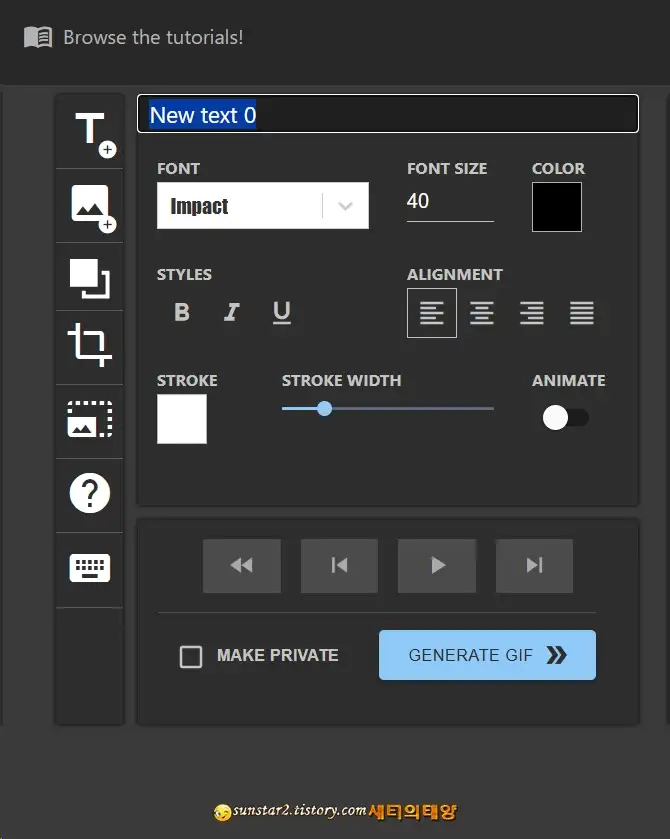Viewport: 670px width, 839px height.
Task: Select center text alignment
Action: pyautogui.click(x=482, y=313)
